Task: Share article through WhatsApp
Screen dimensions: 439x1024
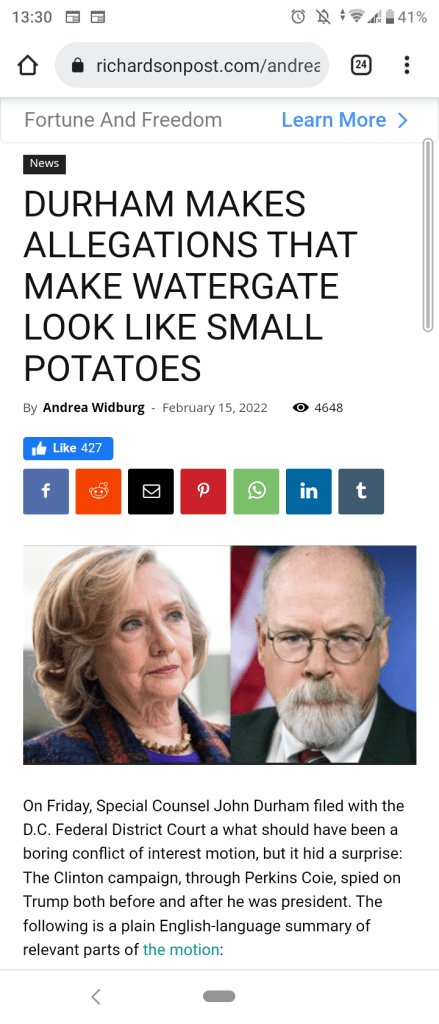Action: coord(256,491)
